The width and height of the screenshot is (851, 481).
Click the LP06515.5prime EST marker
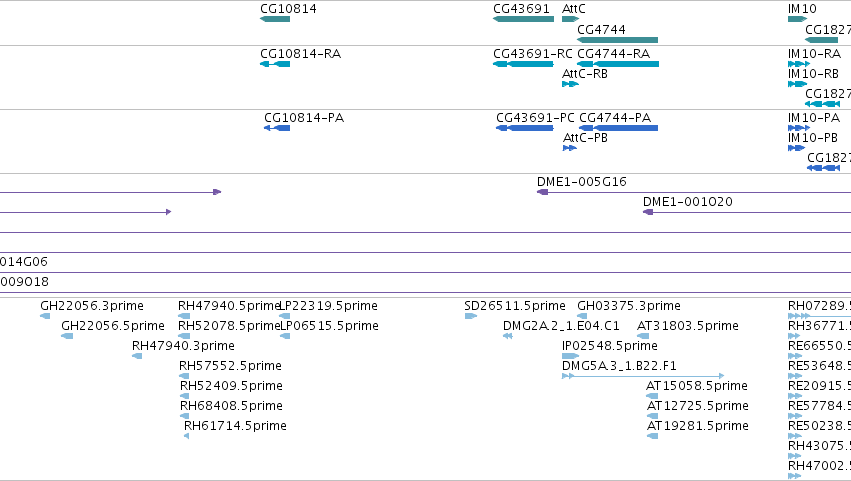(285, 336)
